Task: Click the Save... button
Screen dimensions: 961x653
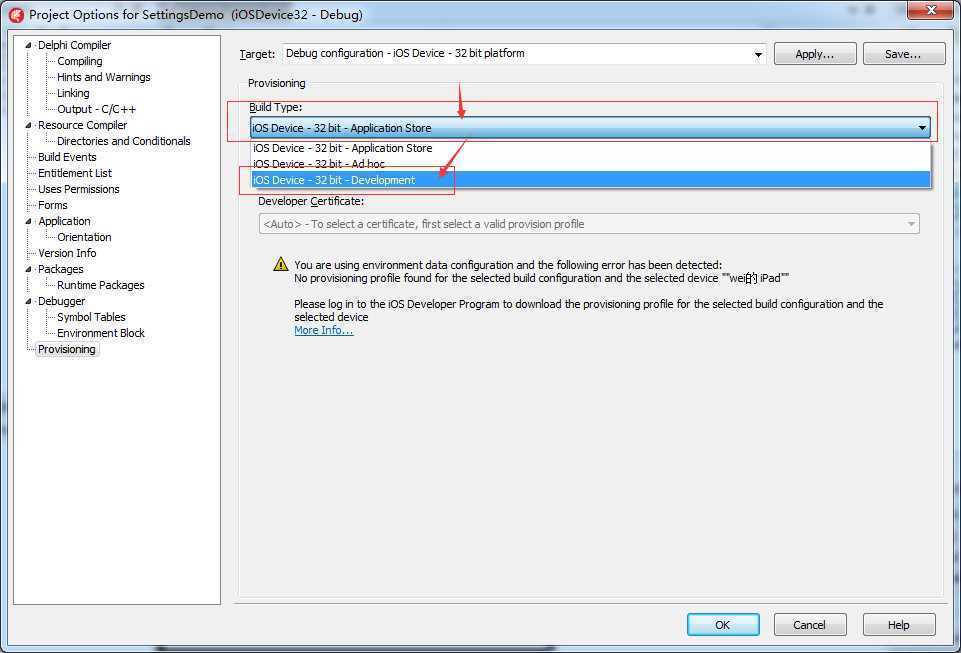Action: click(x=903, y=54)
